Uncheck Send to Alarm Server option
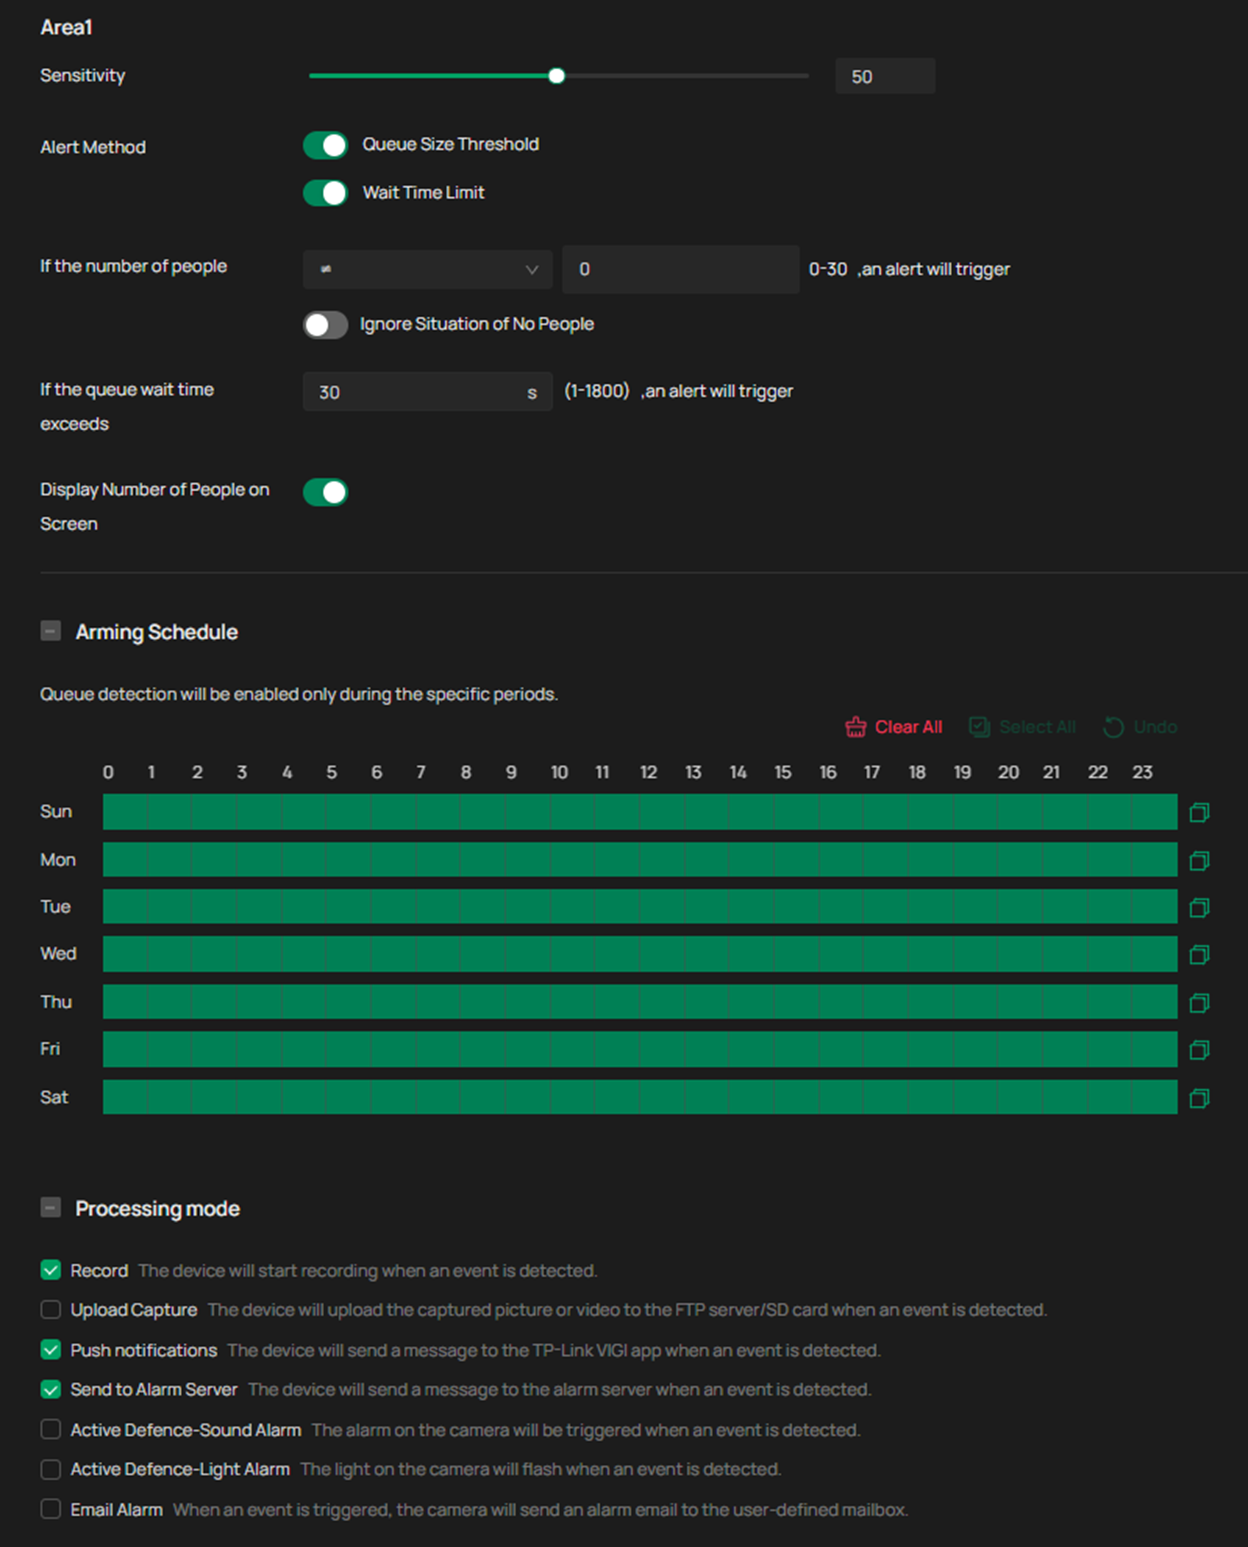 [x=50, y=1389]
